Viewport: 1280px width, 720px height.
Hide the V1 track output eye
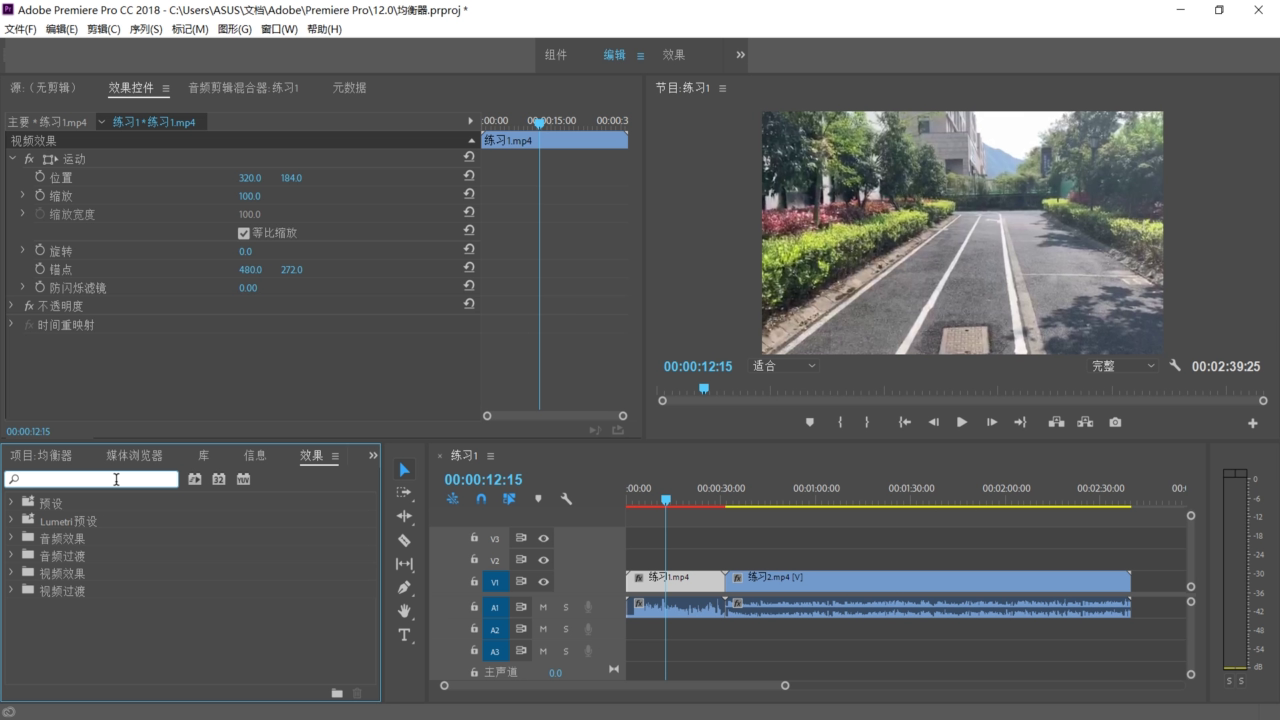(x=543, y=582)
